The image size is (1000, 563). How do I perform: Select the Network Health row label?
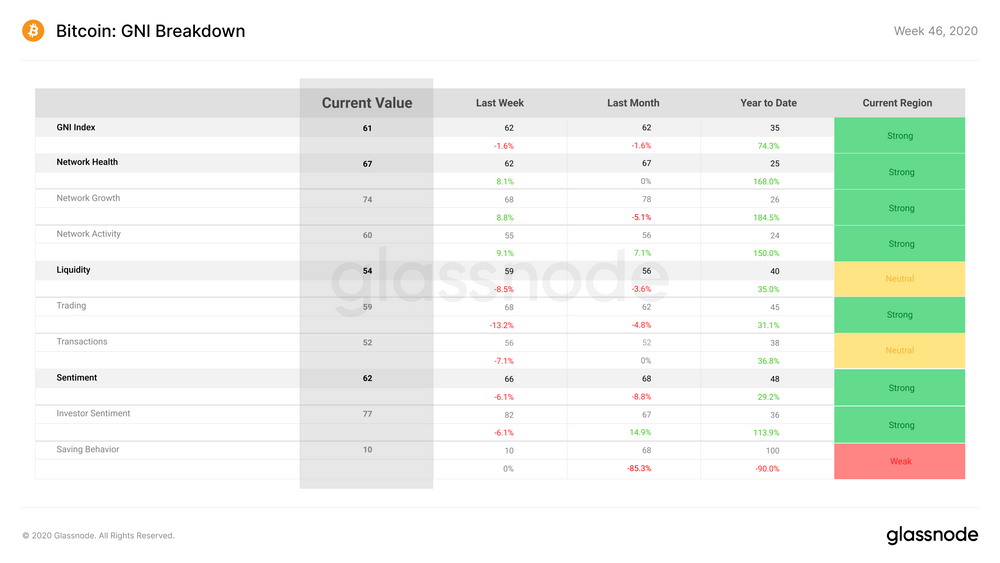(87, 162)
